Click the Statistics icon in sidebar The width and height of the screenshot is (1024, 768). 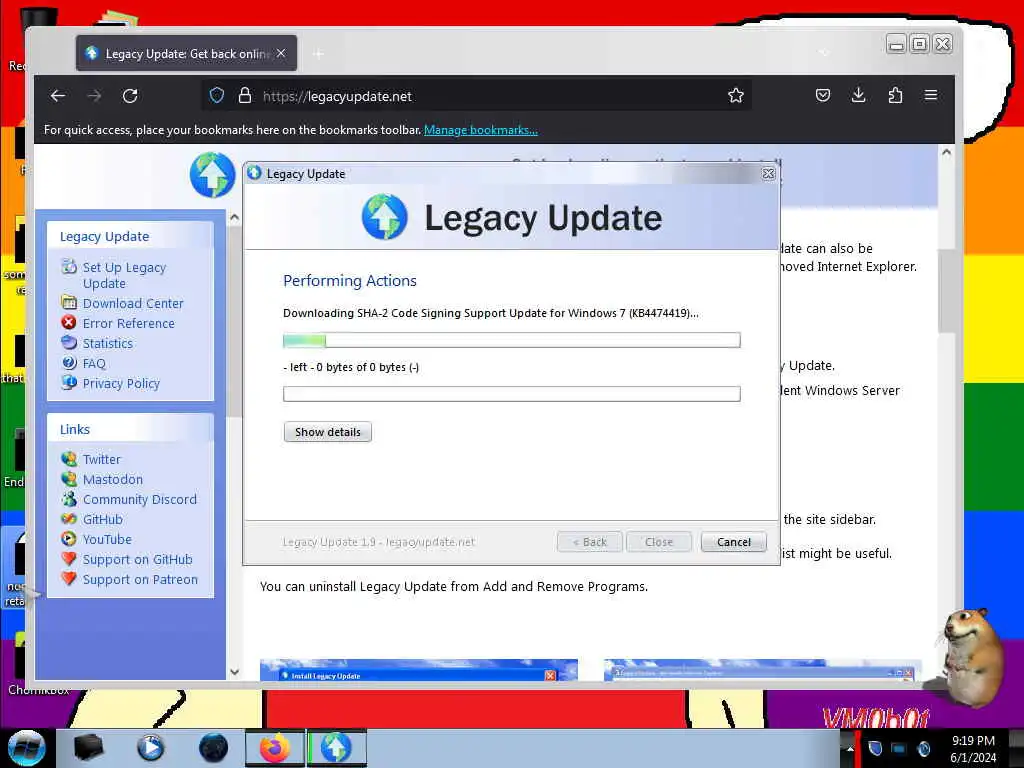(x=69, y=342)
